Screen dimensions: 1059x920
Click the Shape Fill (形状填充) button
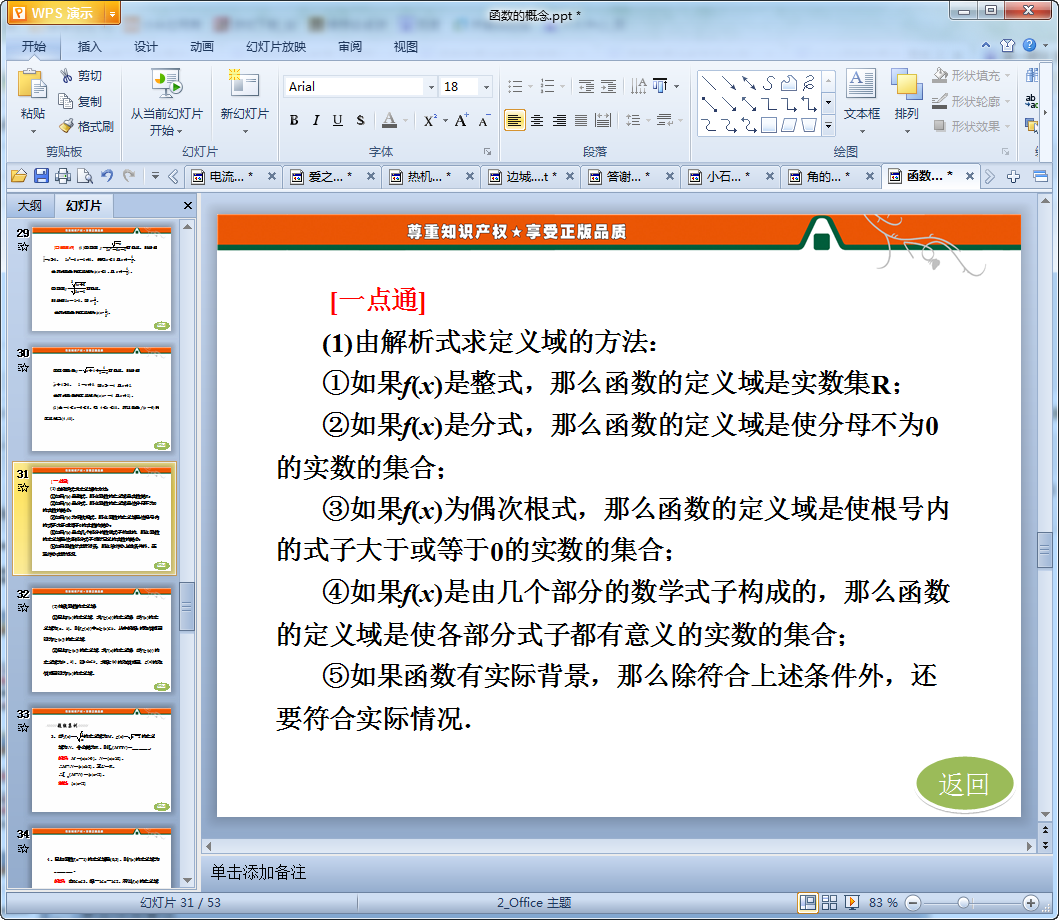click(x=971, y=76)
